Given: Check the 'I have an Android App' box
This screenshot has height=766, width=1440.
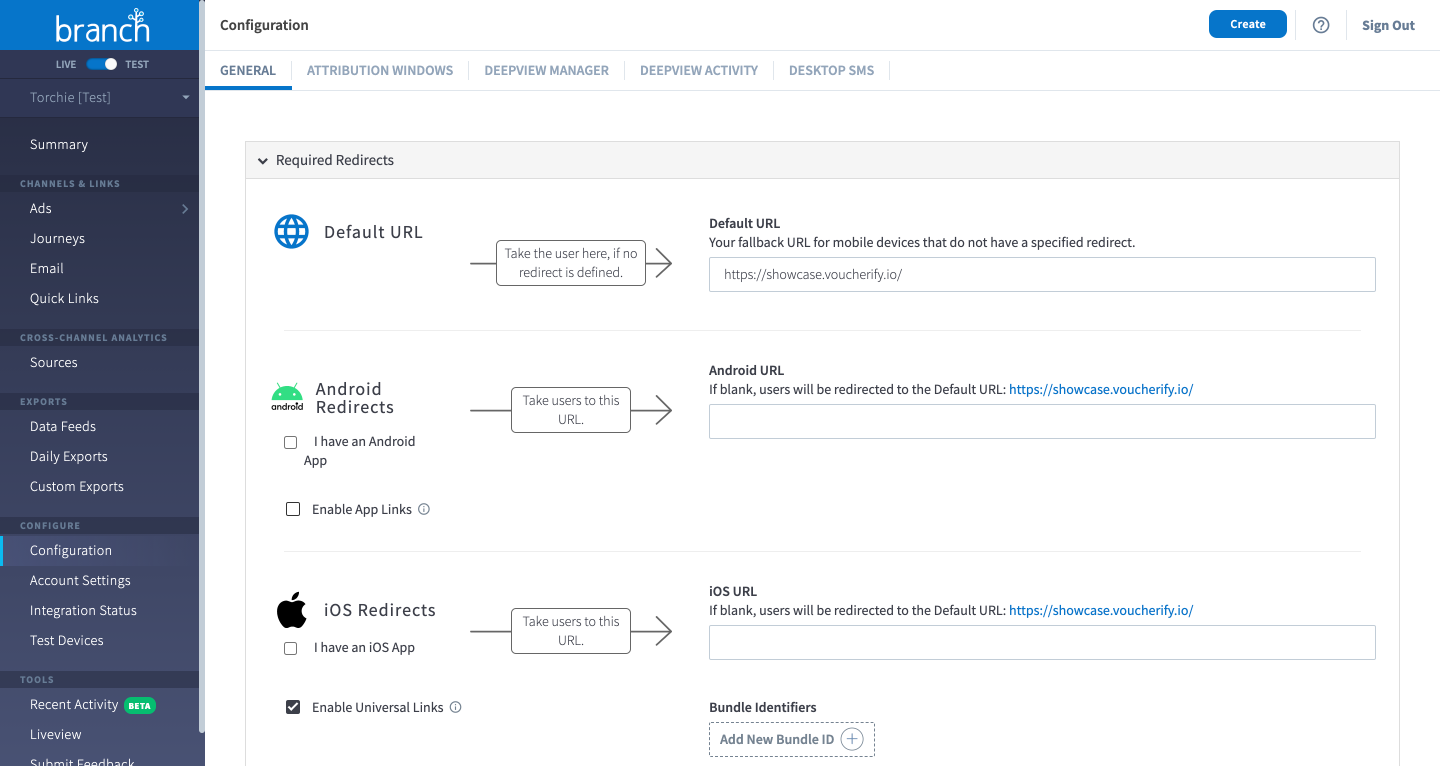Looking at the screenshot, I should (291, 442).
